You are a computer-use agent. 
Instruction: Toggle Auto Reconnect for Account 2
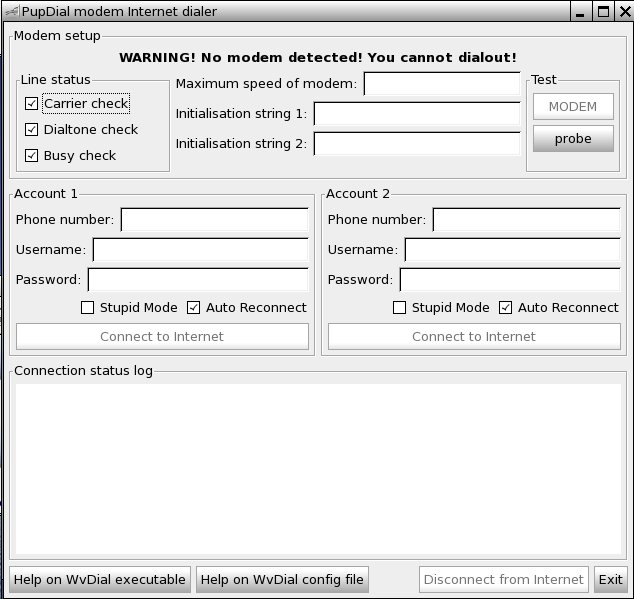click(506, 307)
